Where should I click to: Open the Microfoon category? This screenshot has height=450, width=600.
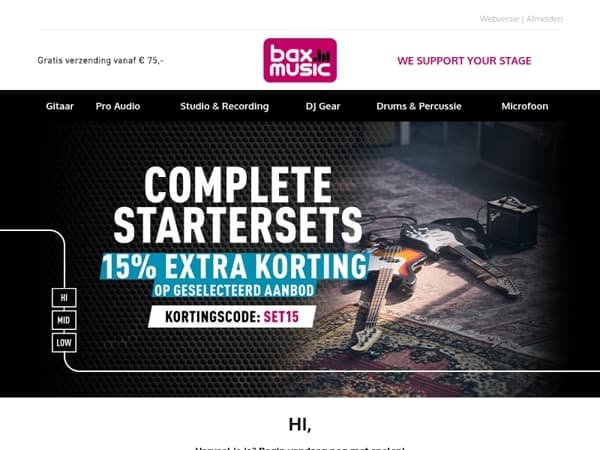(525, 106)
